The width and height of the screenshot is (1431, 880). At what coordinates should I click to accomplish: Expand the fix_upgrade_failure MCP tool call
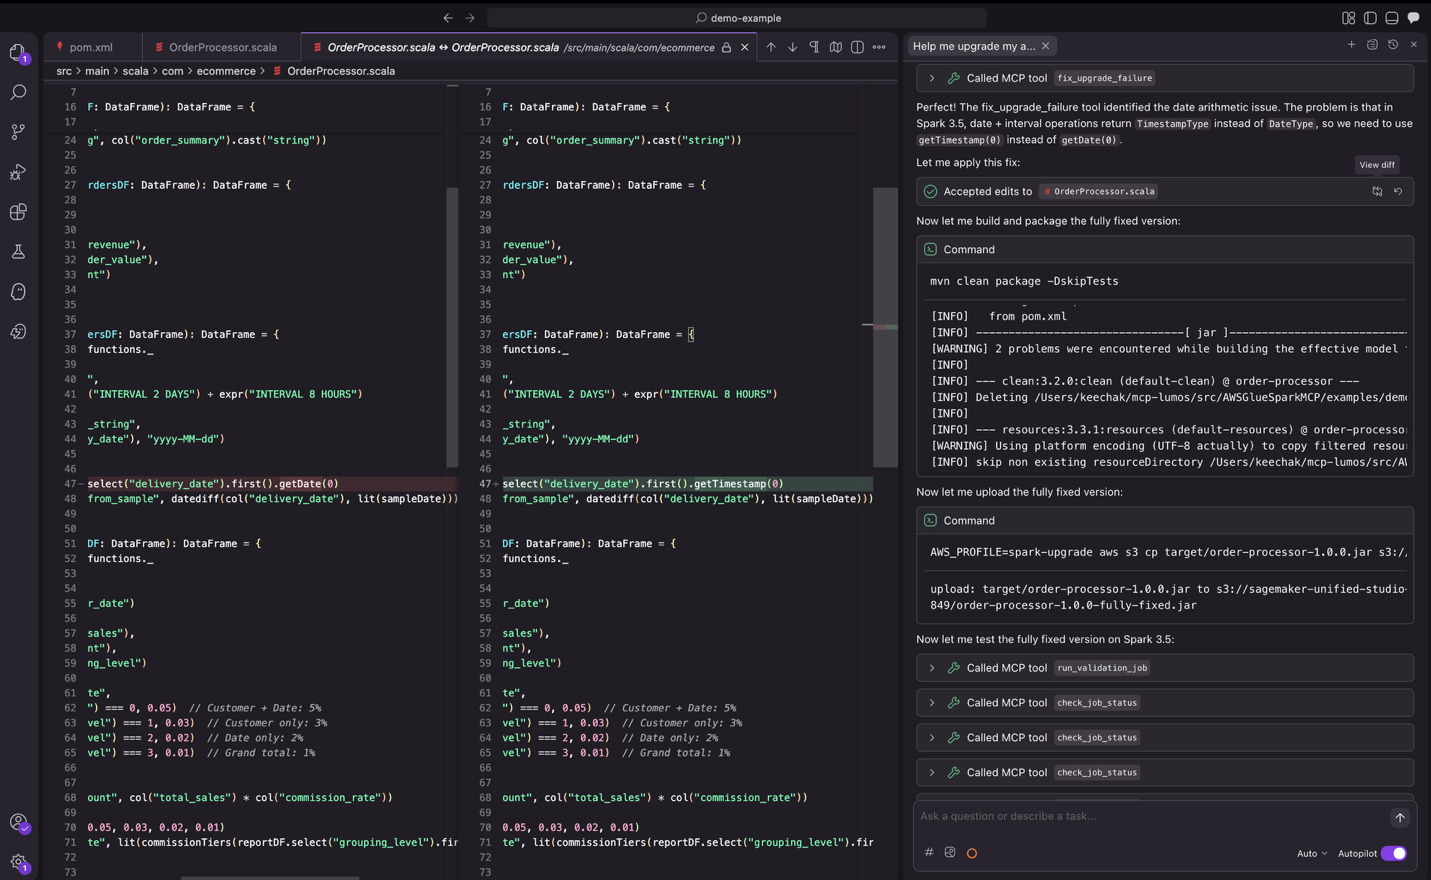(x=932, y=78)
